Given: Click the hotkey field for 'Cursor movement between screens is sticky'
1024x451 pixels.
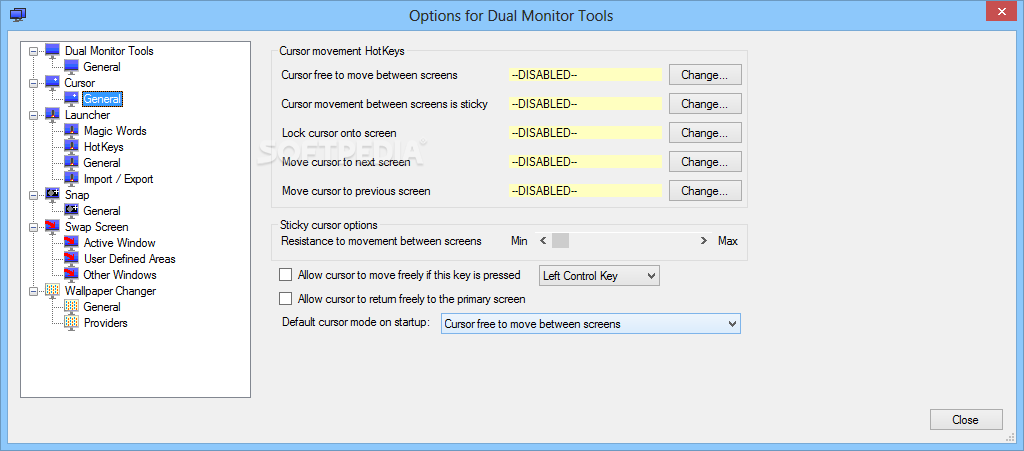Looking at the screenshot, I should [585, 104].
